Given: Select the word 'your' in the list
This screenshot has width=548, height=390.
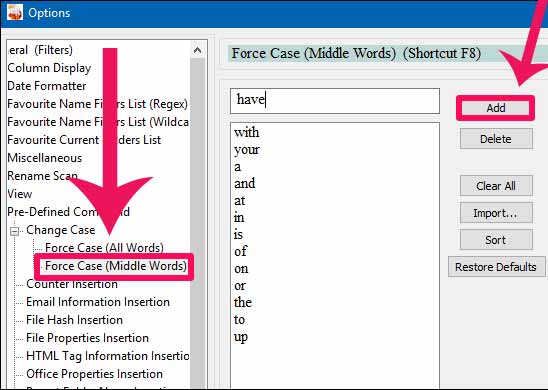Looking at the screenshot, I should pyautogui.click(x=247, y=150).
